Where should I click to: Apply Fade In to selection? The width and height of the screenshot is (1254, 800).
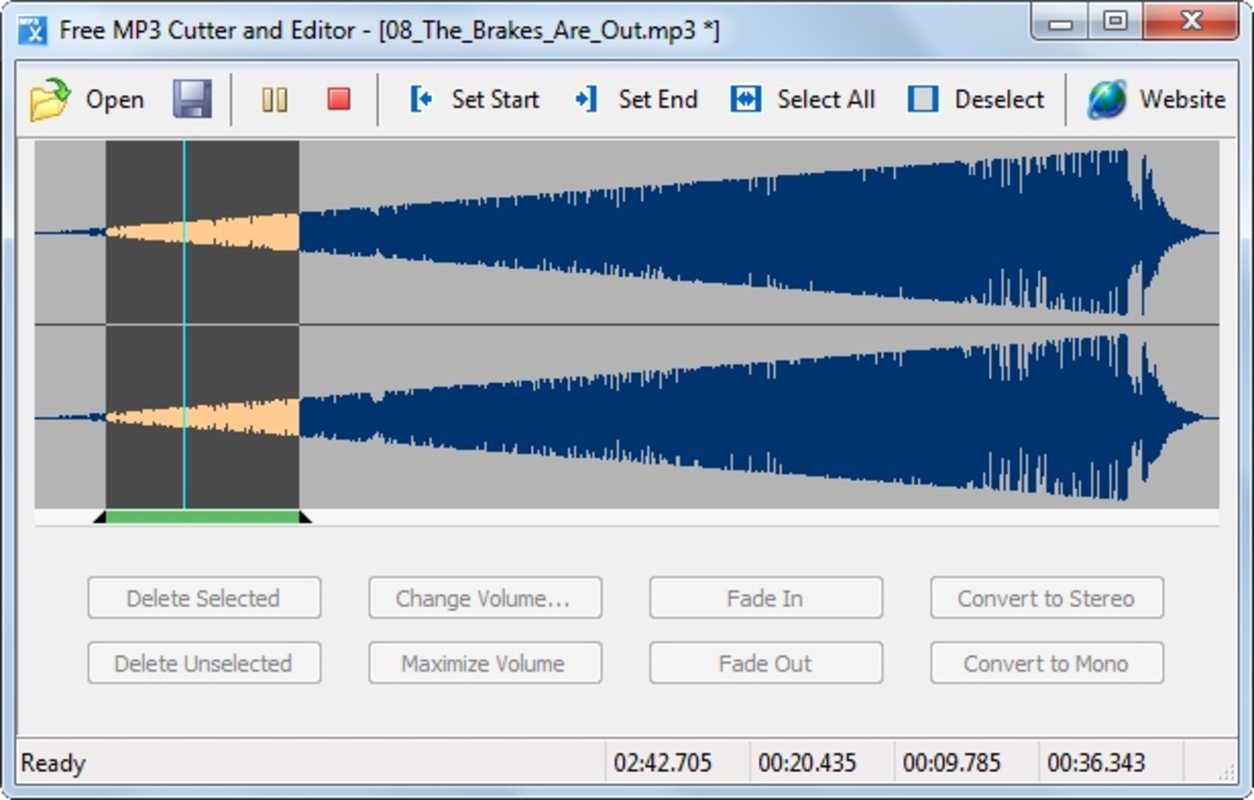coord(766,598)
